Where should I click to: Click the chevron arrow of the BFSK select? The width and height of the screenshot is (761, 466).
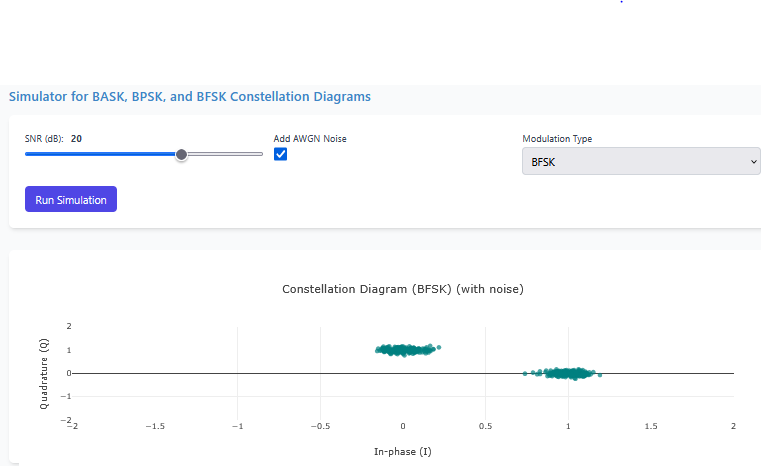pos(753,162)
